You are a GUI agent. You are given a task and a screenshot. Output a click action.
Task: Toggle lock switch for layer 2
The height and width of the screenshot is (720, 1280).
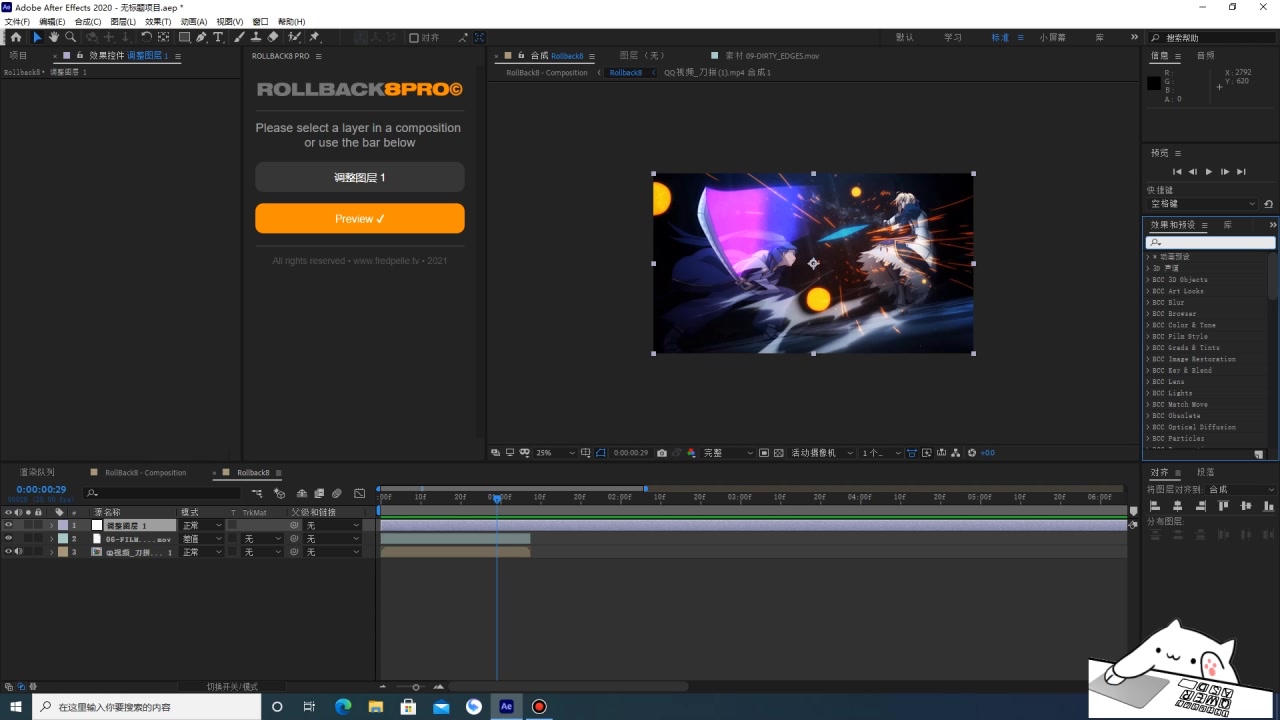click(38, 538)
